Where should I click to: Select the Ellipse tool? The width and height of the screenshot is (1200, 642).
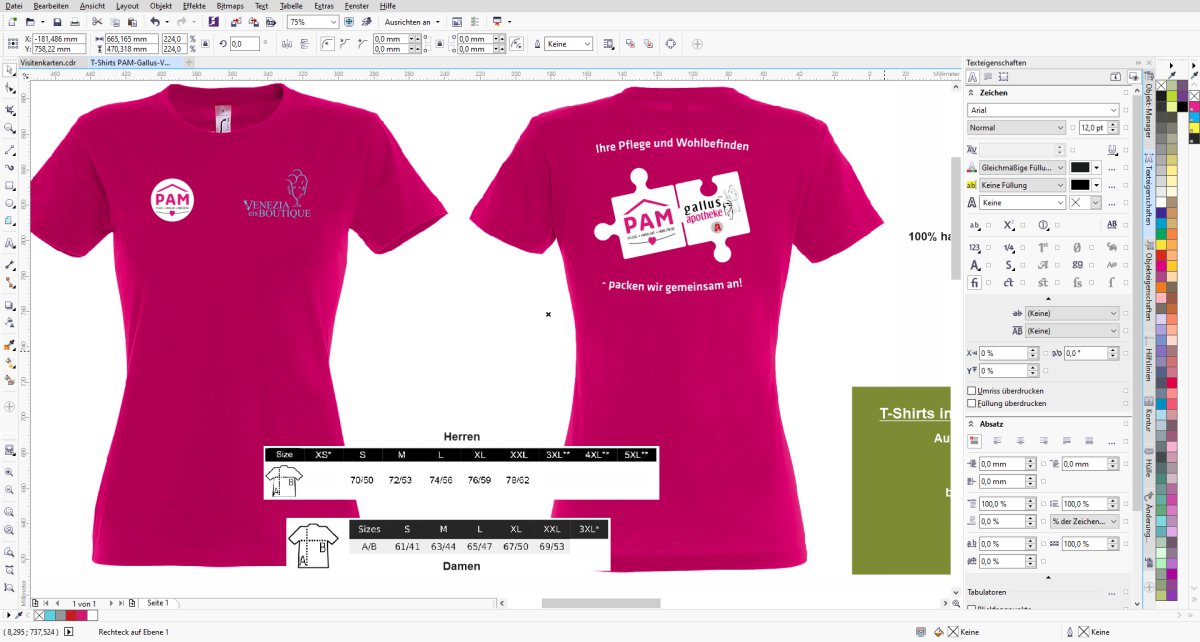(9, 205)
